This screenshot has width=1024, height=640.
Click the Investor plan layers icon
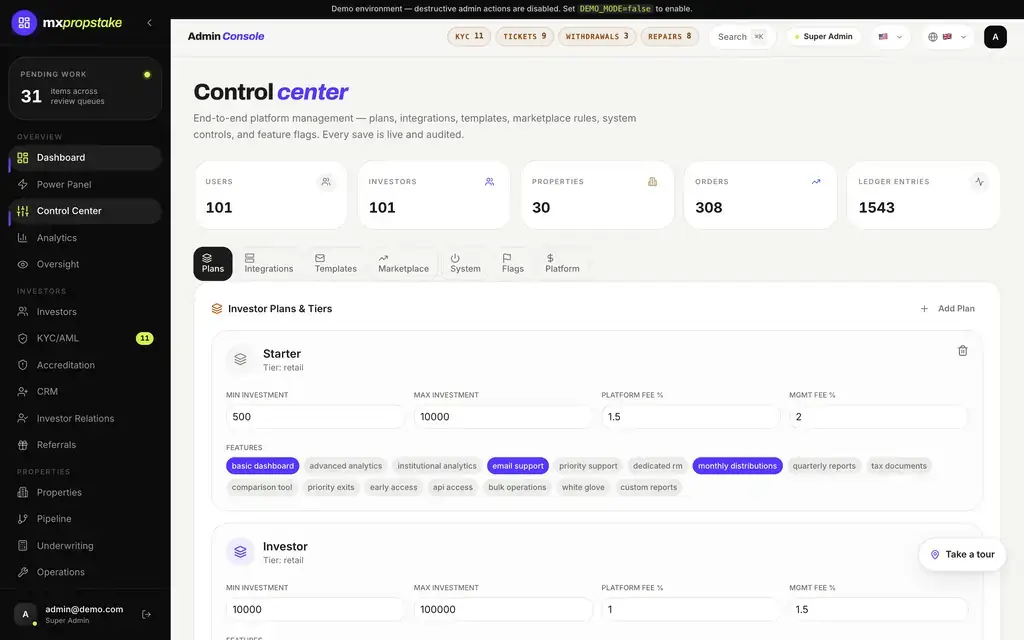[x=240, y=552]
